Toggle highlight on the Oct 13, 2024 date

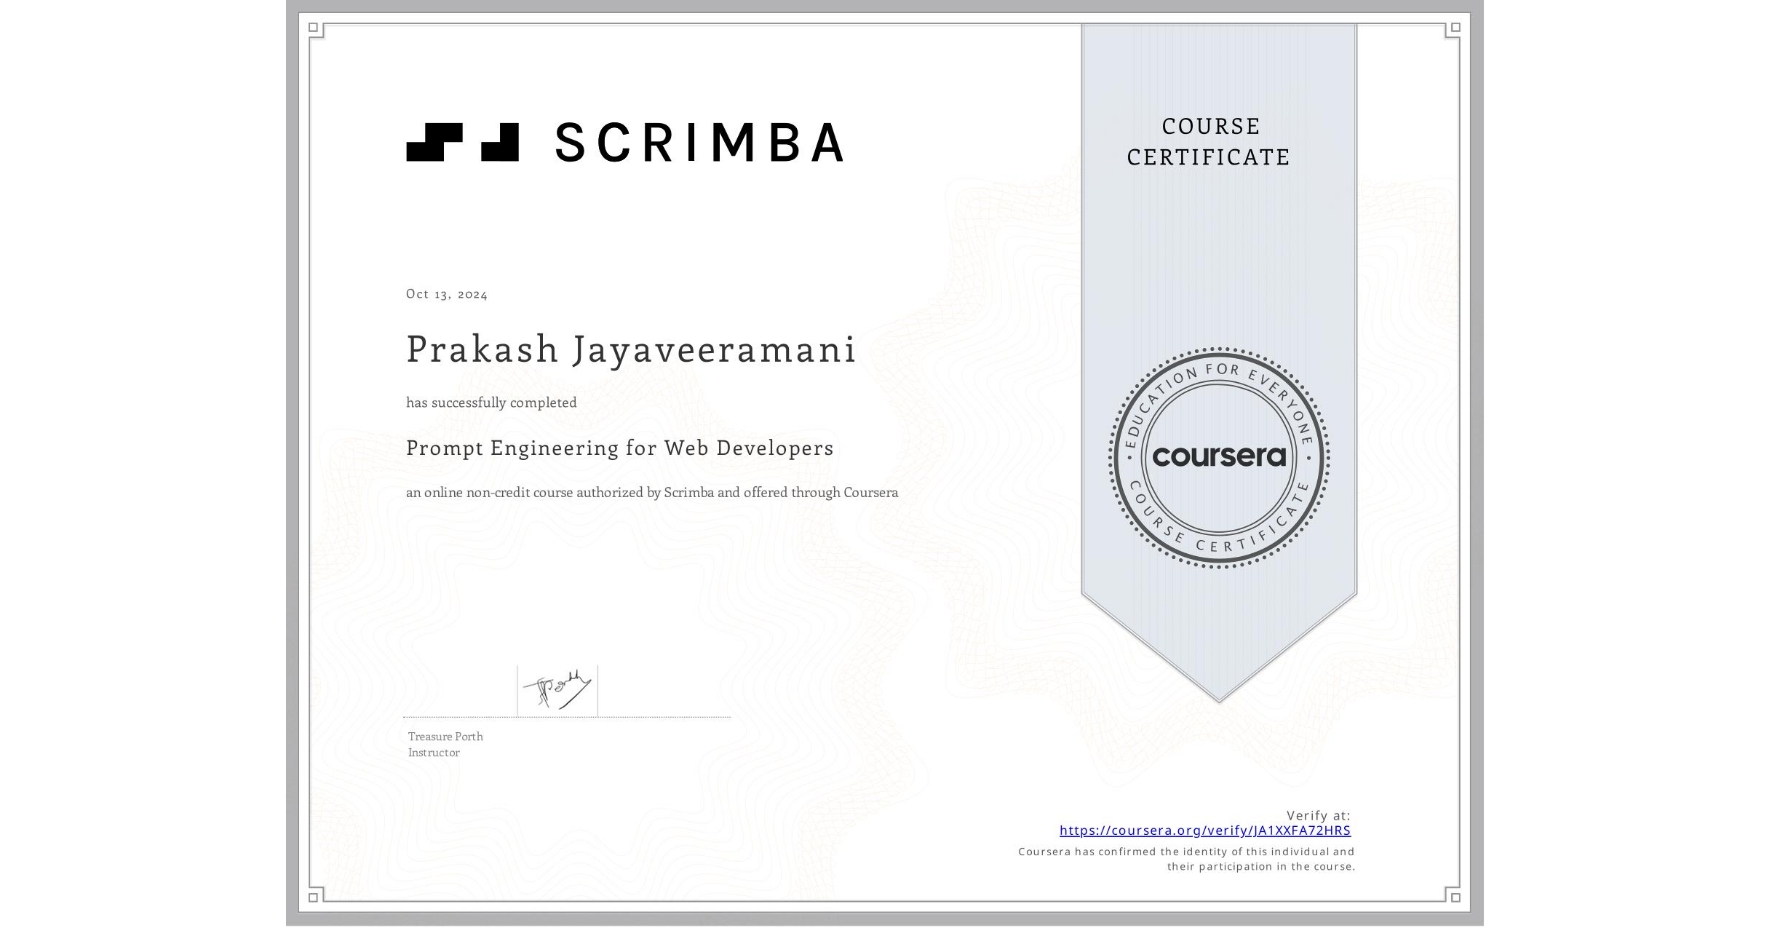point(446,293)
